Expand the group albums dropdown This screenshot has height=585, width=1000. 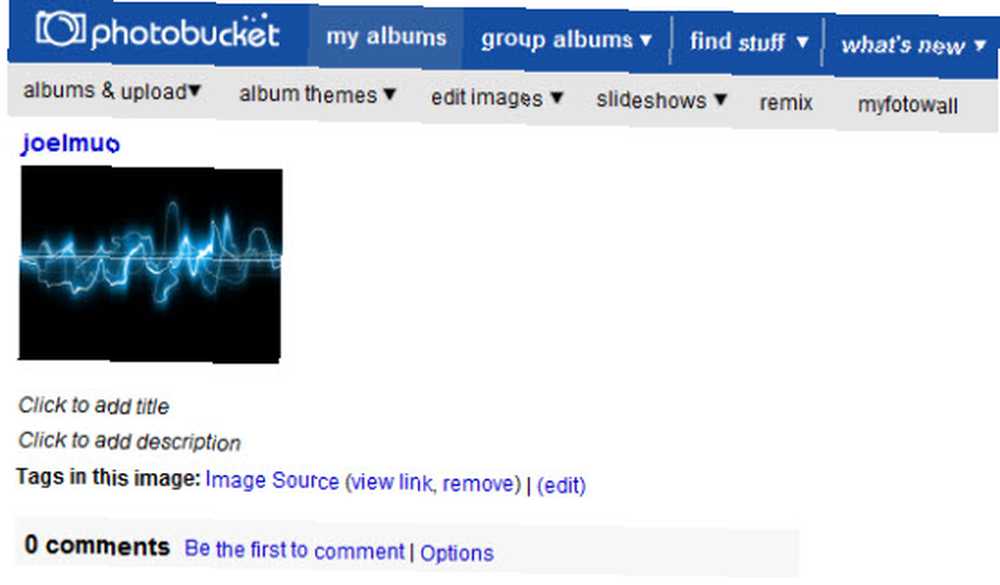[566, 40]
